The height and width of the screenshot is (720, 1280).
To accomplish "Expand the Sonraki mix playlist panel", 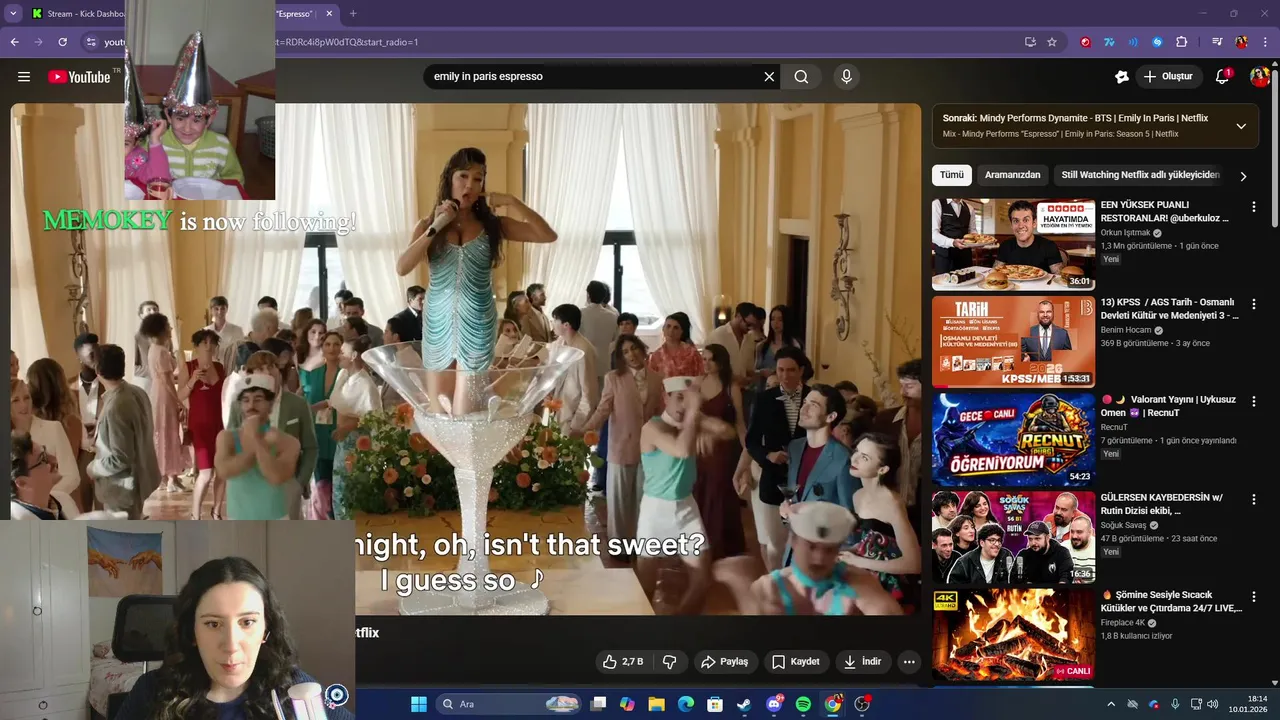I will pyautogui.click(x=1241, y=126).
